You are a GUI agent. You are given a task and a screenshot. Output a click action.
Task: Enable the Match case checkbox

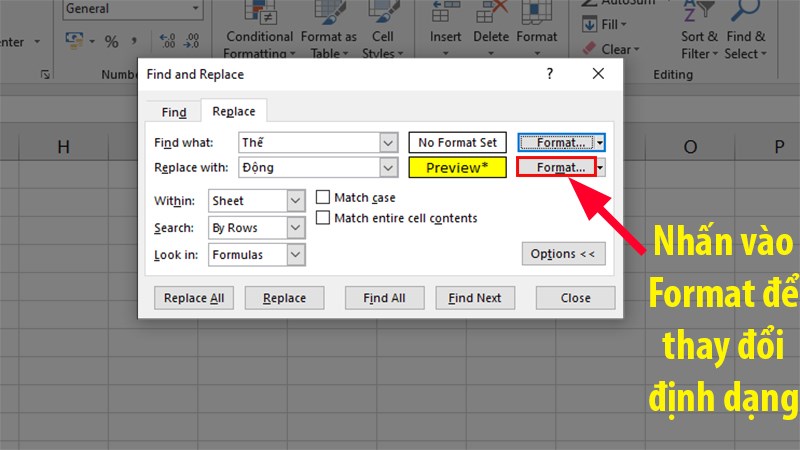point(323,197)
